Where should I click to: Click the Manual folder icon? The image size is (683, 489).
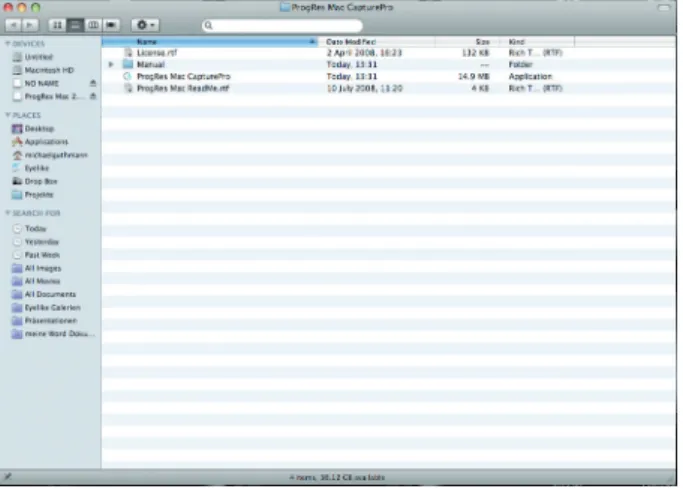tap(128, 64)
